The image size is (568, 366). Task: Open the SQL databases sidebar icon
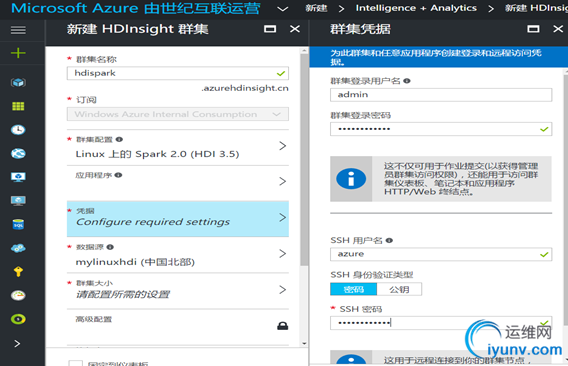pos(18,224)
